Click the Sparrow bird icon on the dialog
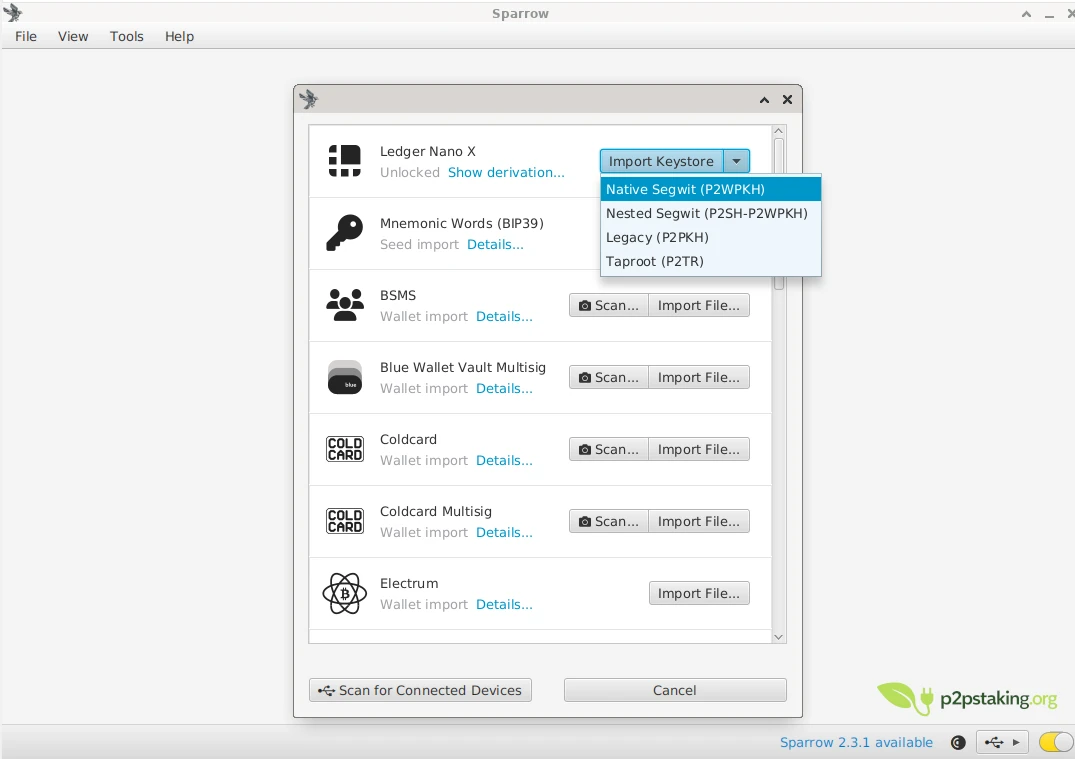This screenshot has height=759, width=1075. click(x=307, y=99)
